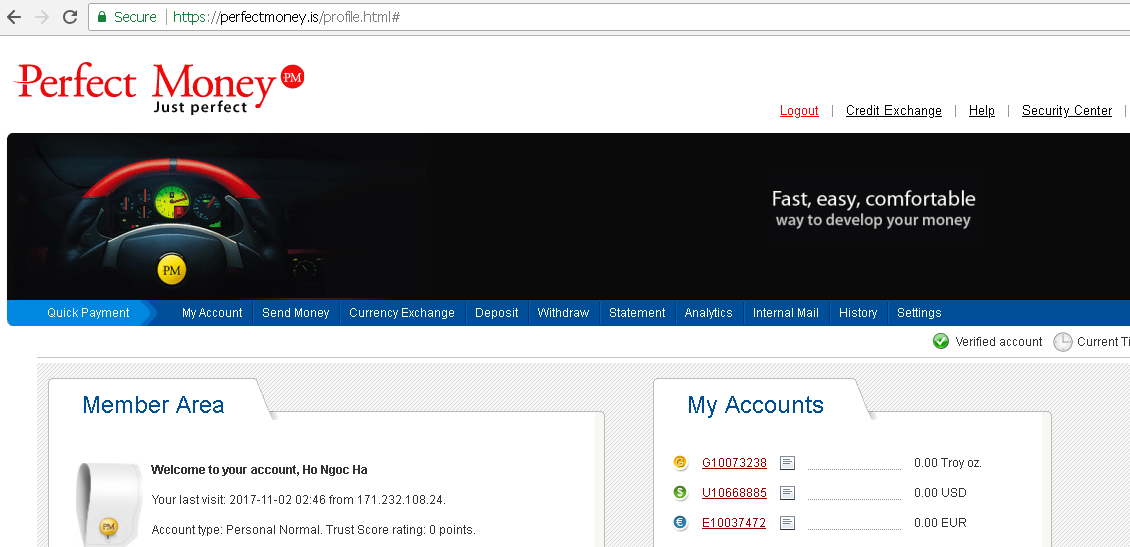The image size is (1130, 547).
Task: Click the blue euro EUR account icon
Action: 680,522
